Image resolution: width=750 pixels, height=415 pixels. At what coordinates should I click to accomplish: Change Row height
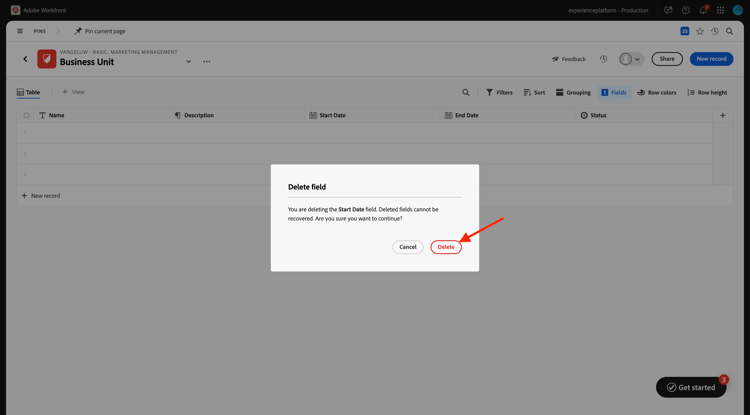coord(707,92)
